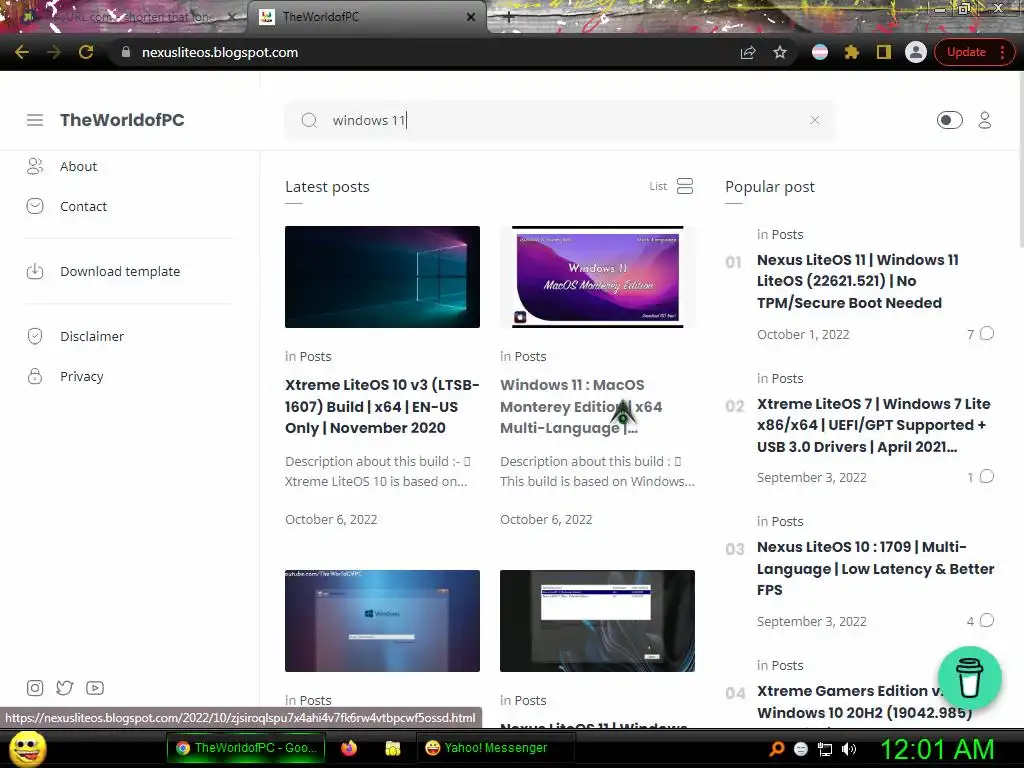Open the Disclaimer page
This screenshot has height=768, width=1024.
92,336
